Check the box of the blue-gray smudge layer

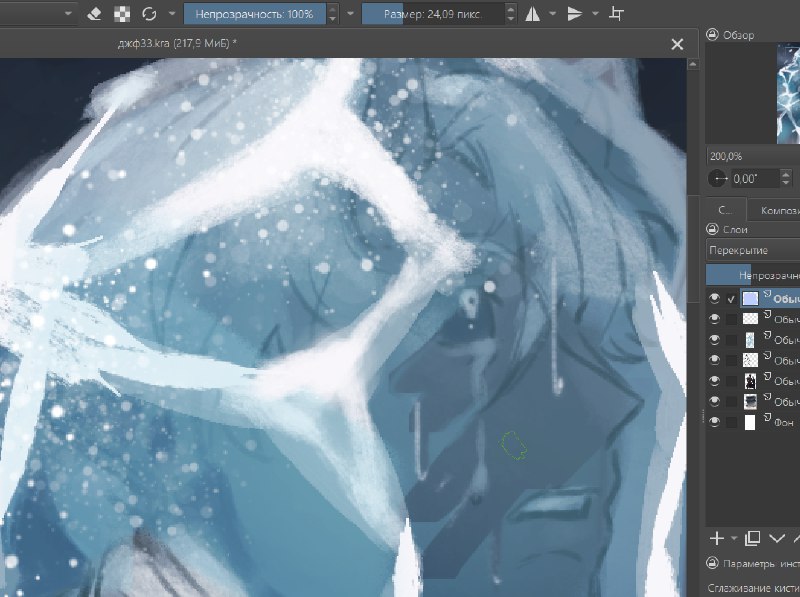click(x=731, y=402)
